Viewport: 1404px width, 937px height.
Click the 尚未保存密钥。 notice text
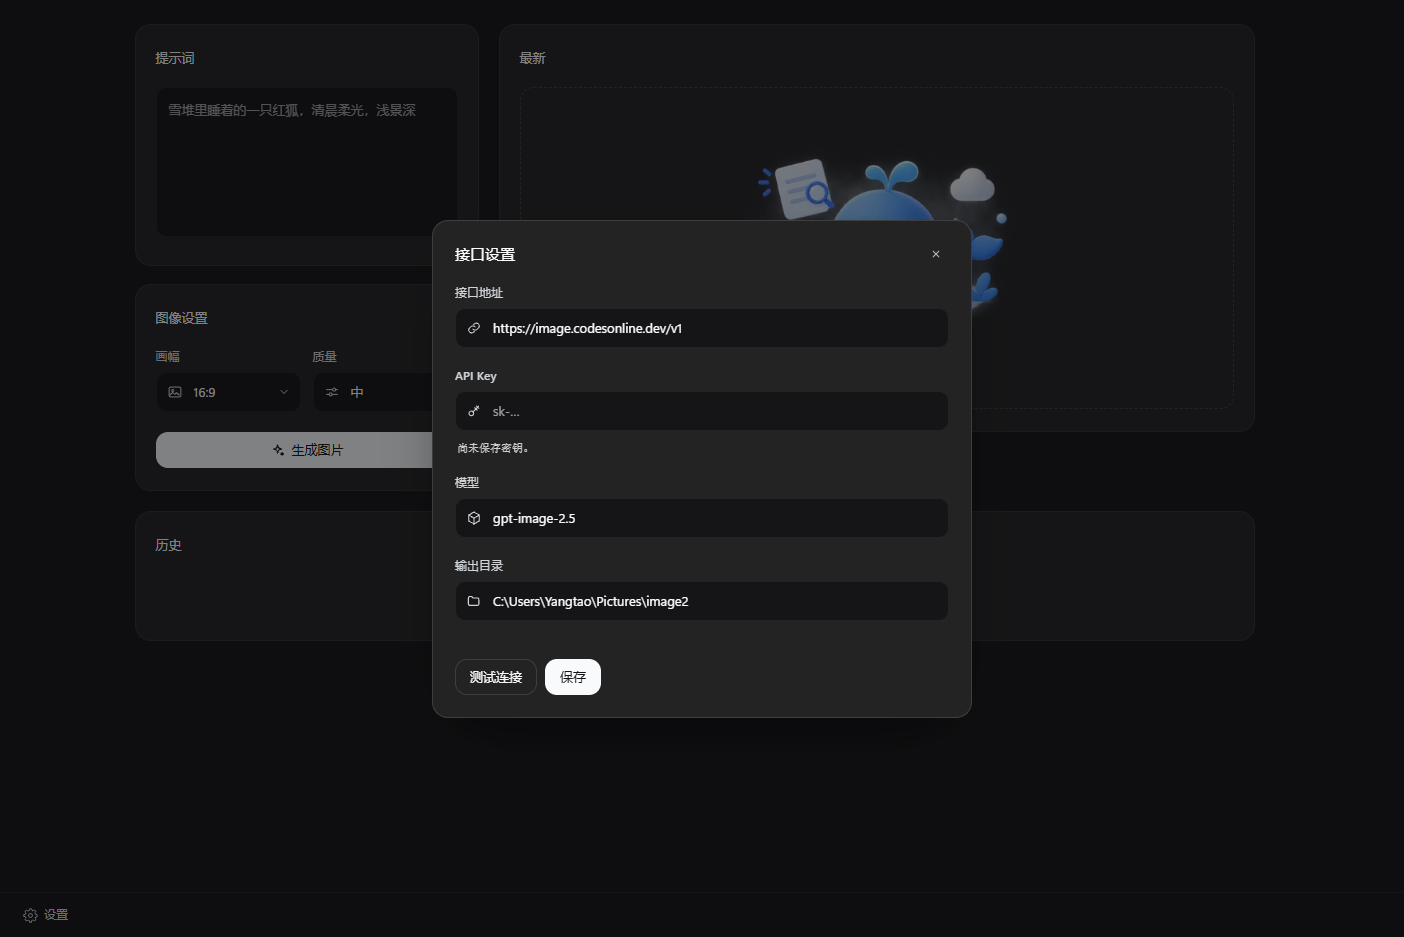point(493,448)
